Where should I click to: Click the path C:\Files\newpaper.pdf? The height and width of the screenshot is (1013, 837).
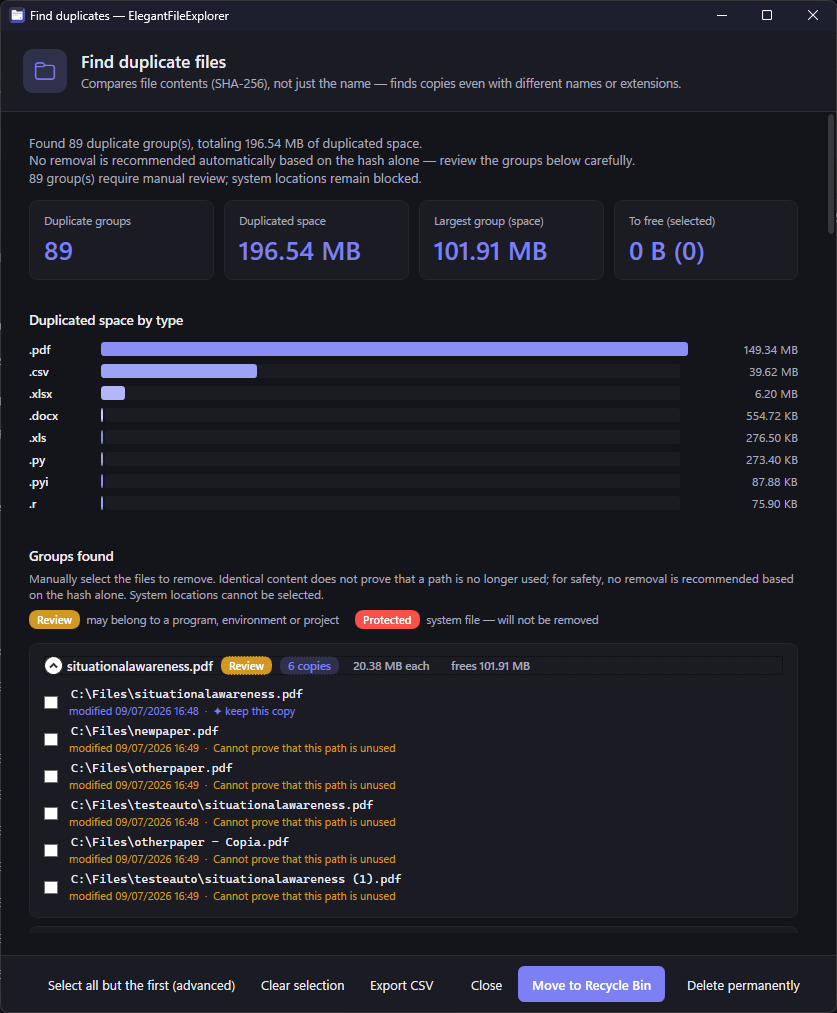click(x=145, y=731)
